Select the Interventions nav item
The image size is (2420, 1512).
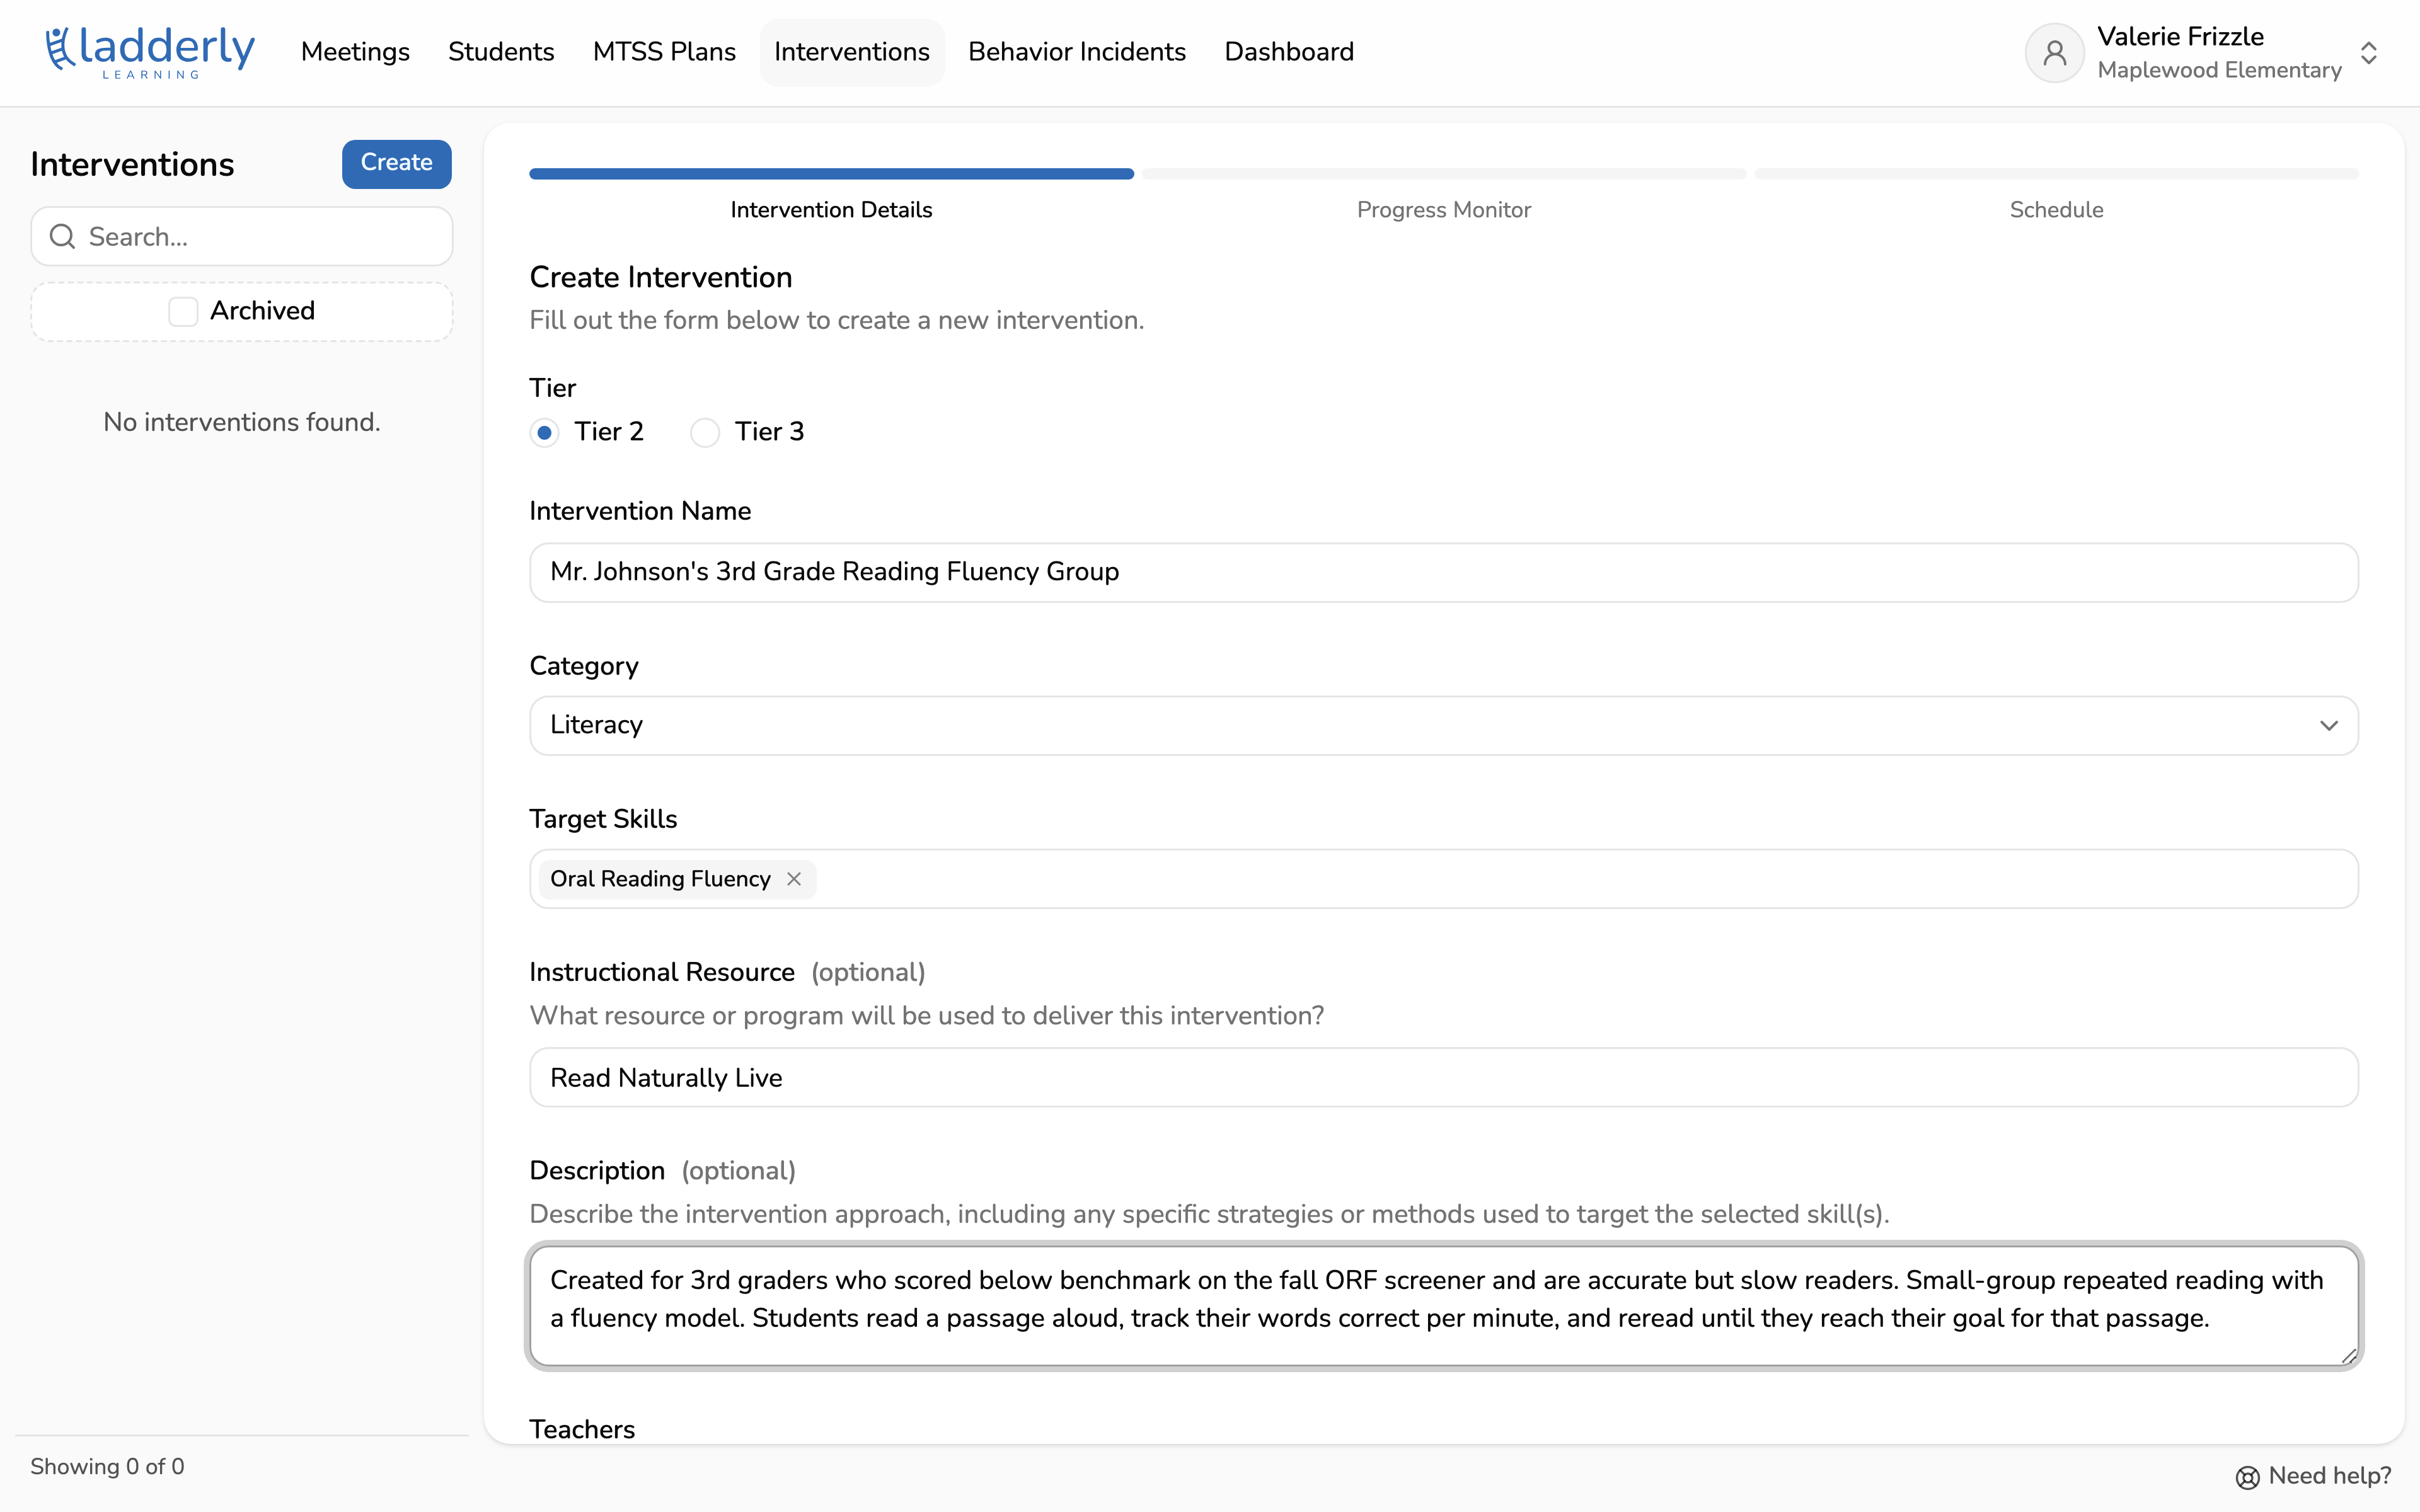click(852, 52)
